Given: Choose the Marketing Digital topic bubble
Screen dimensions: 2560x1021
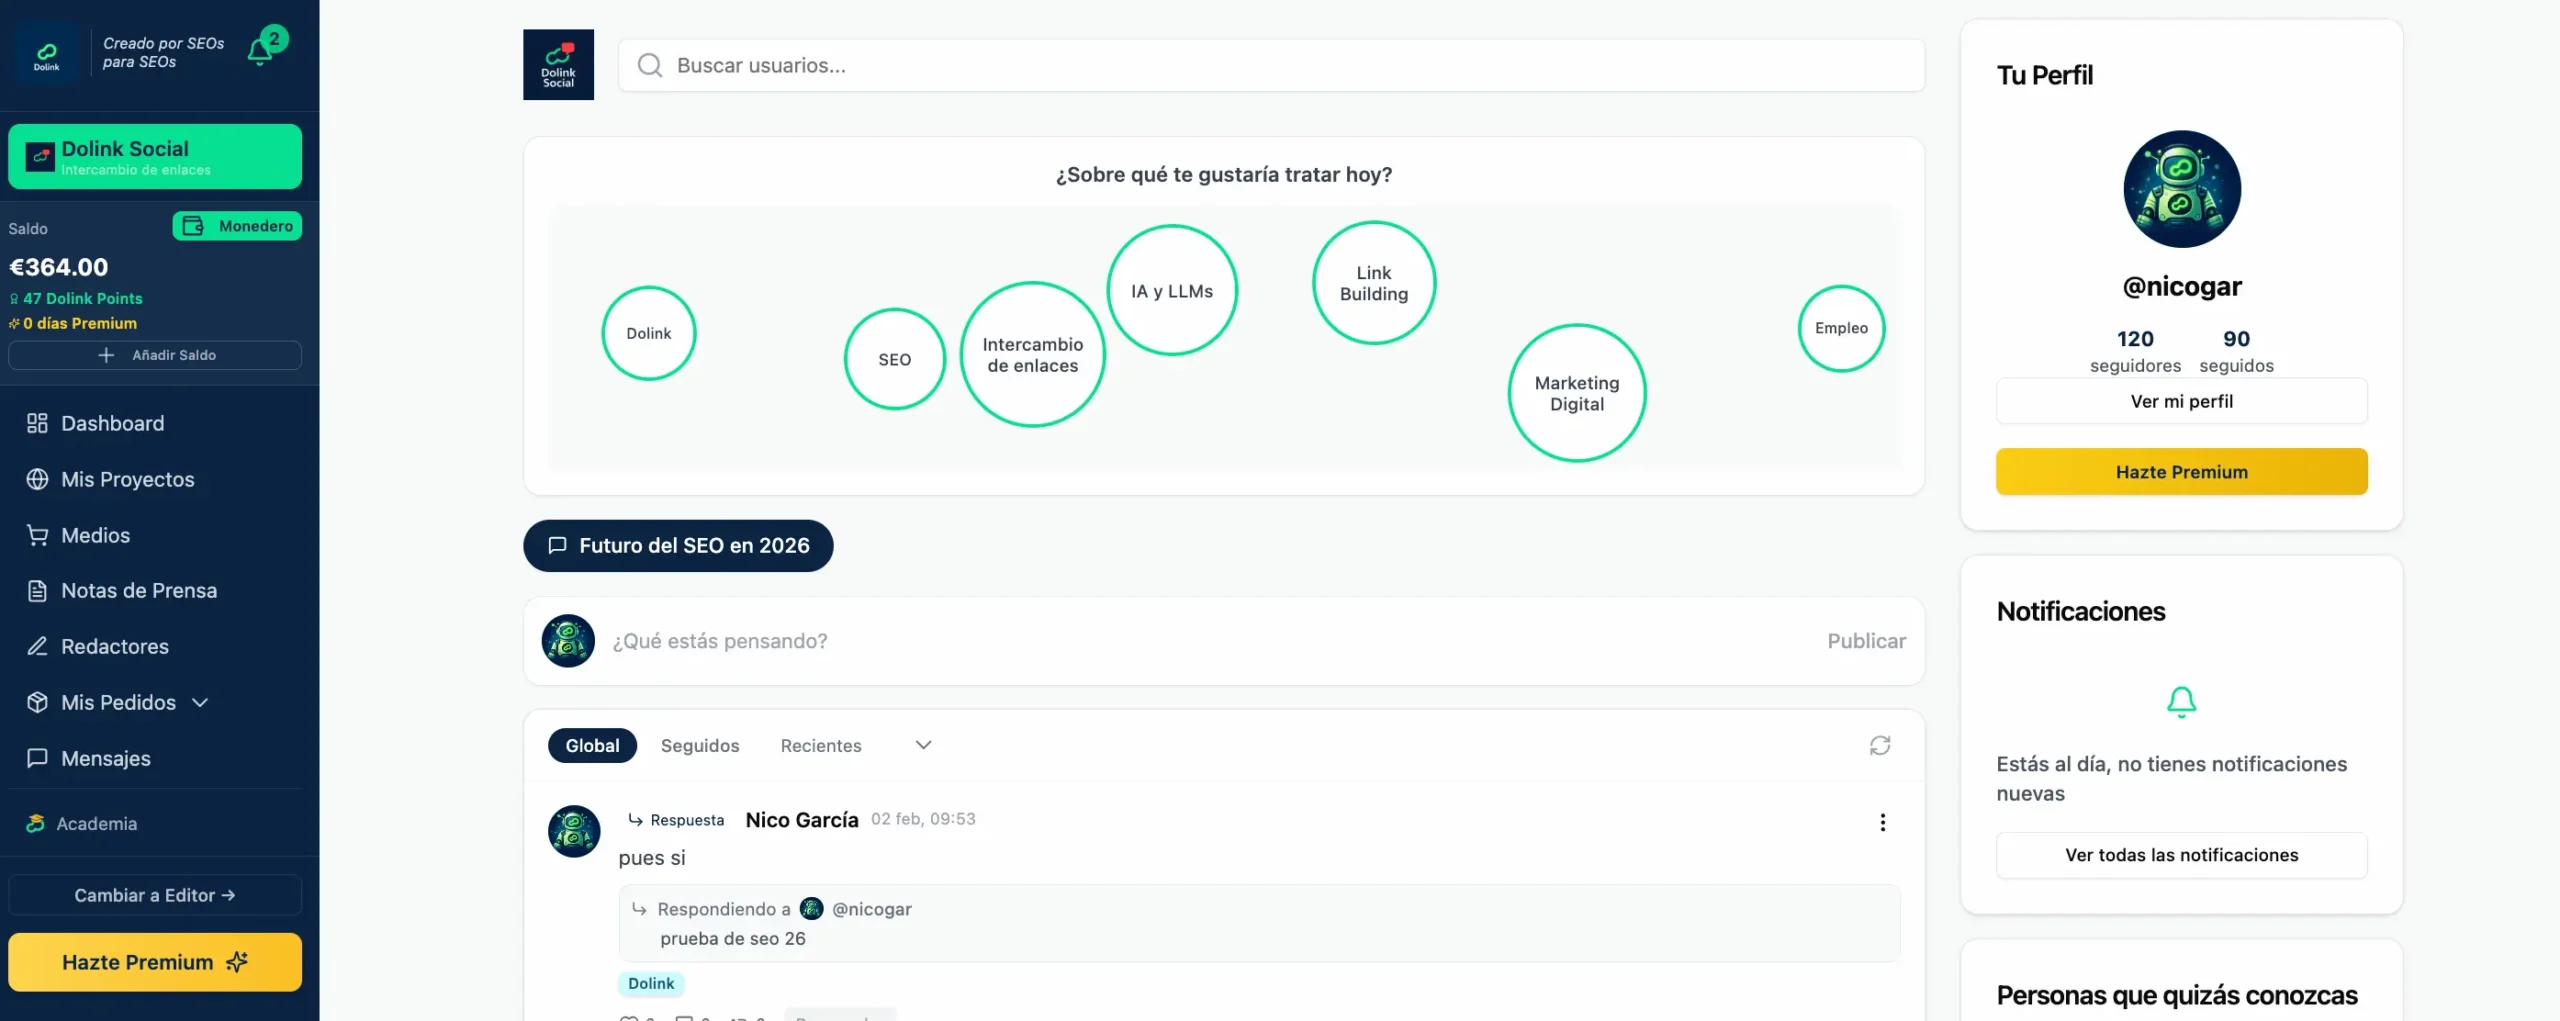Looking at the screenshot, I should 1576,393.
